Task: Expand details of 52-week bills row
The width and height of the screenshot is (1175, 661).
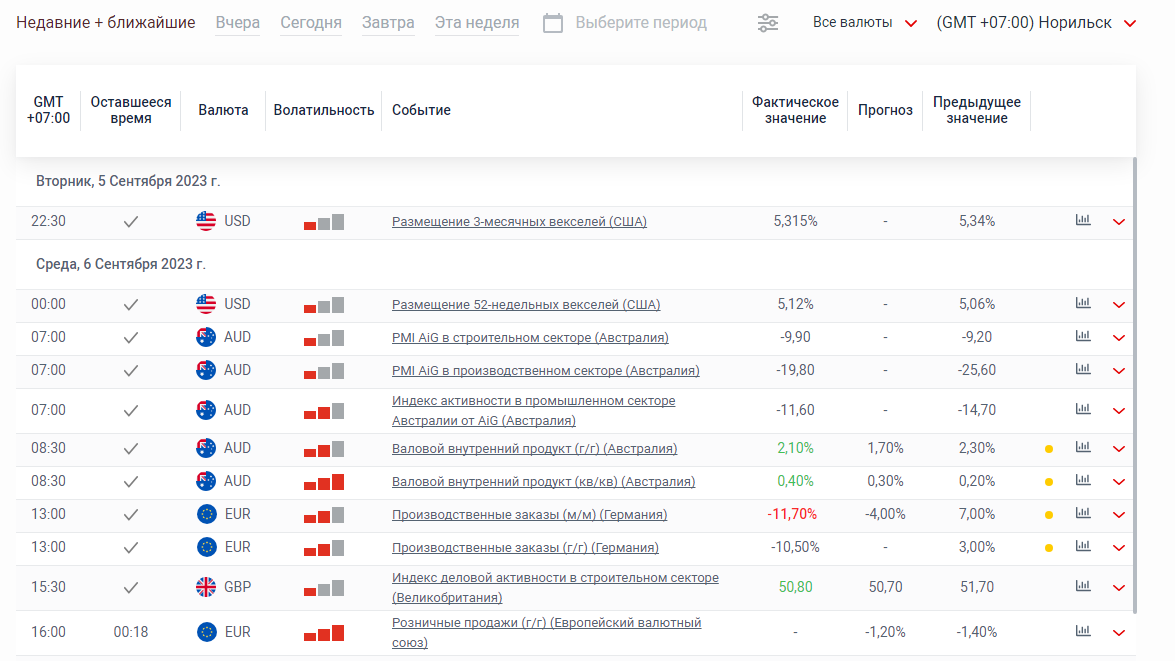Action: click(x=1119, y=305)
